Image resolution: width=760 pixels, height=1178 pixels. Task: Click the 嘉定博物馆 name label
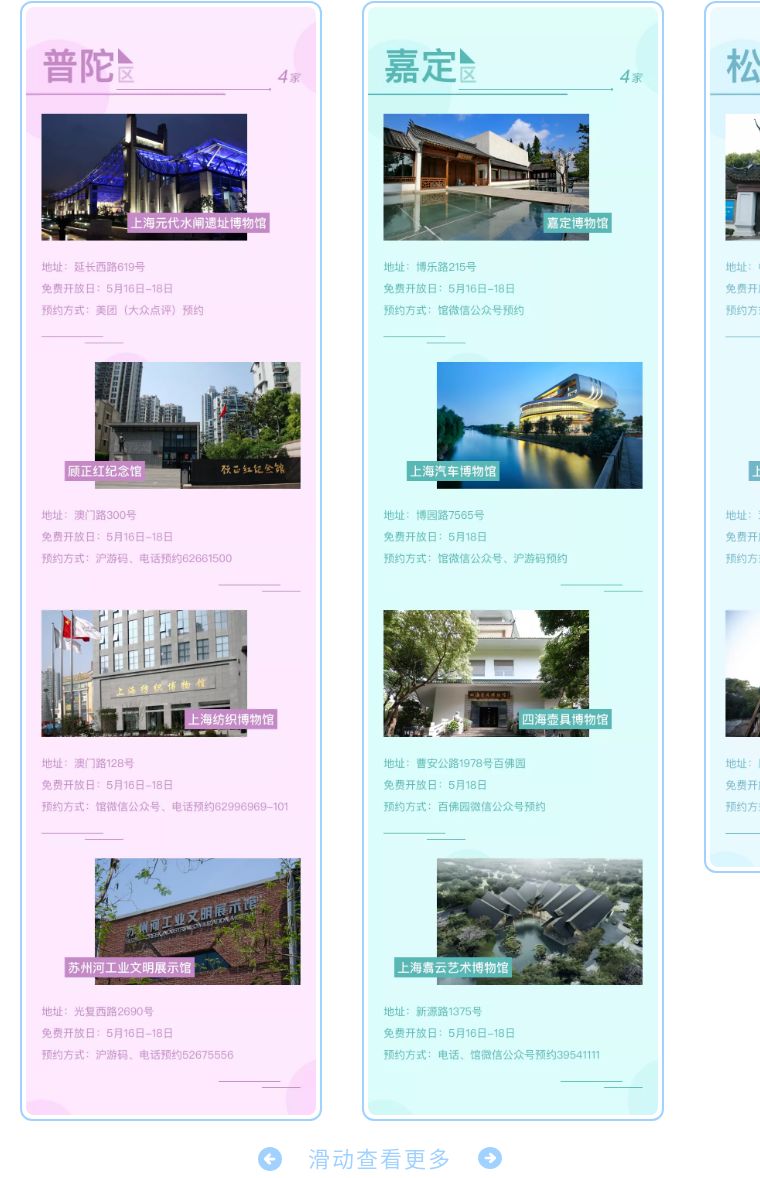click(x=578, y=223)
